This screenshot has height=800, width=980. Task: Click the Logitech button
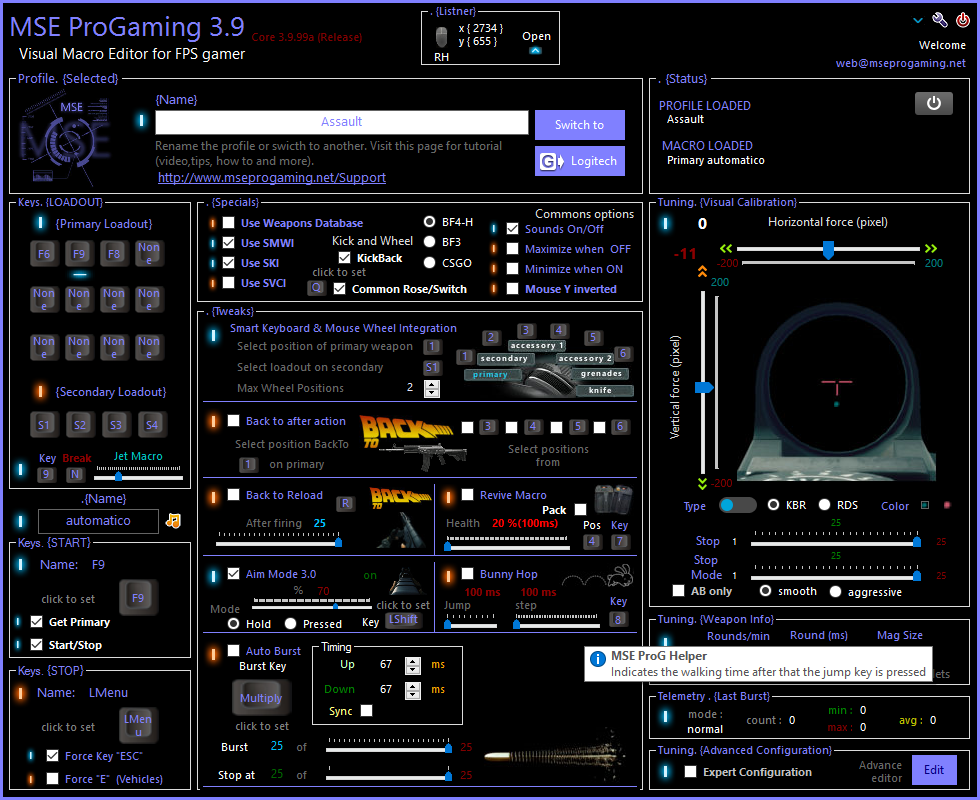coord(579,161)
